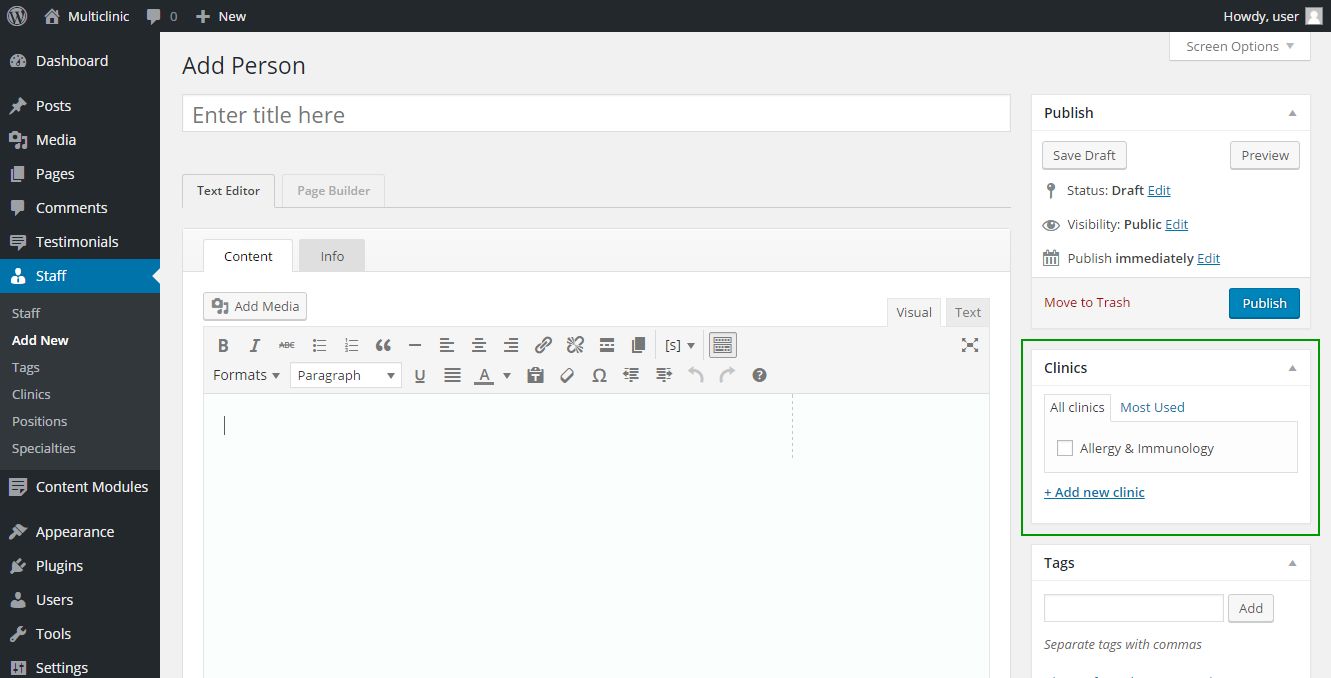The image size is (1331, 678).
Task: Focus the Enter title here field
Action: click(596, 114)
